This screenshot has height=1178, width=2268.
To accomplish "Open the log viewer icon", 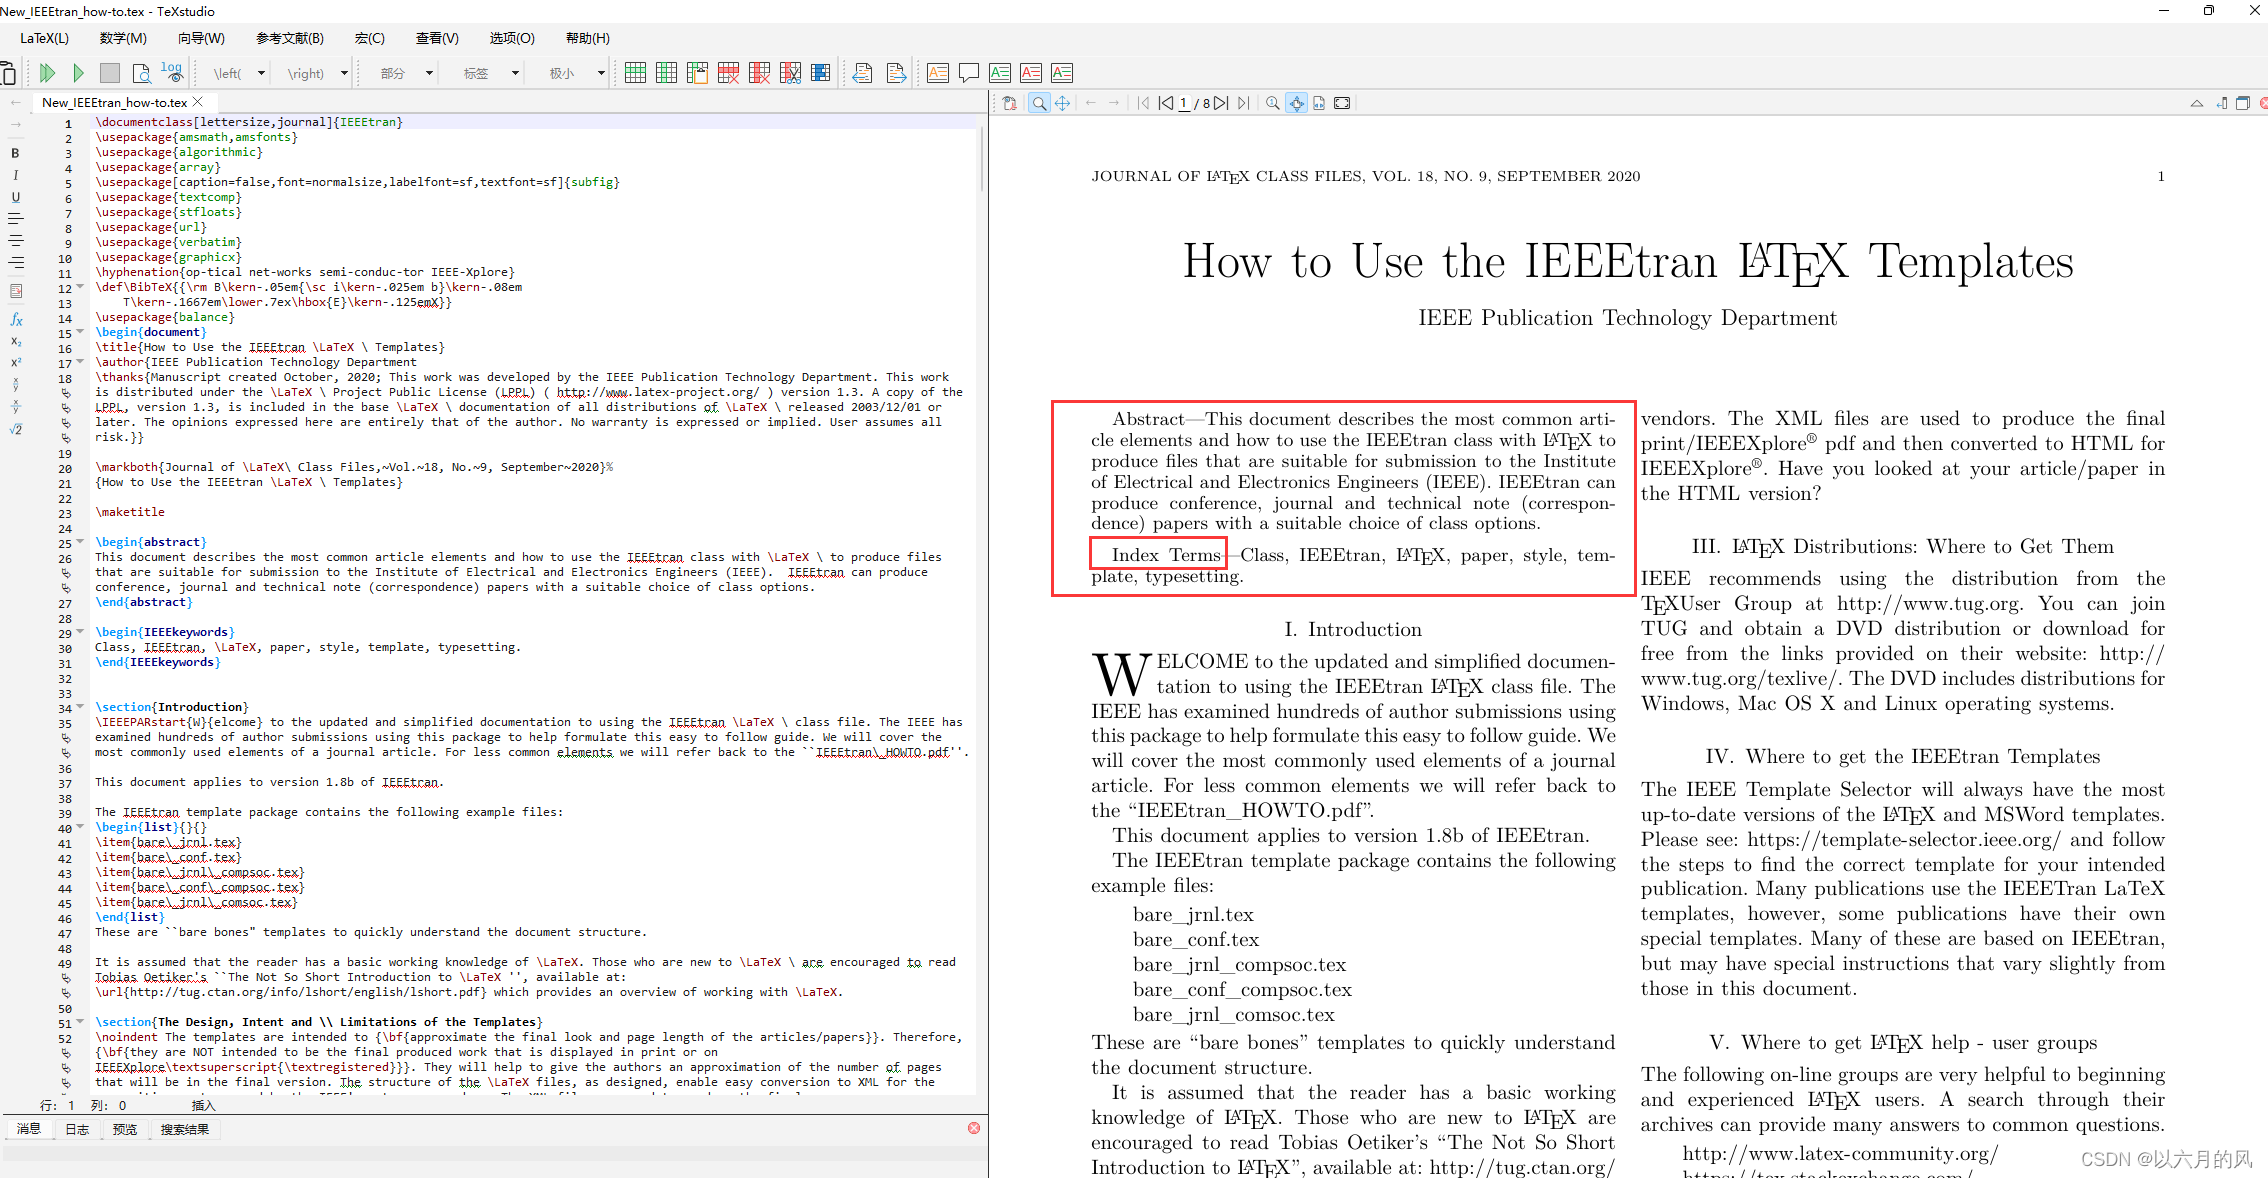I will 172,72.
